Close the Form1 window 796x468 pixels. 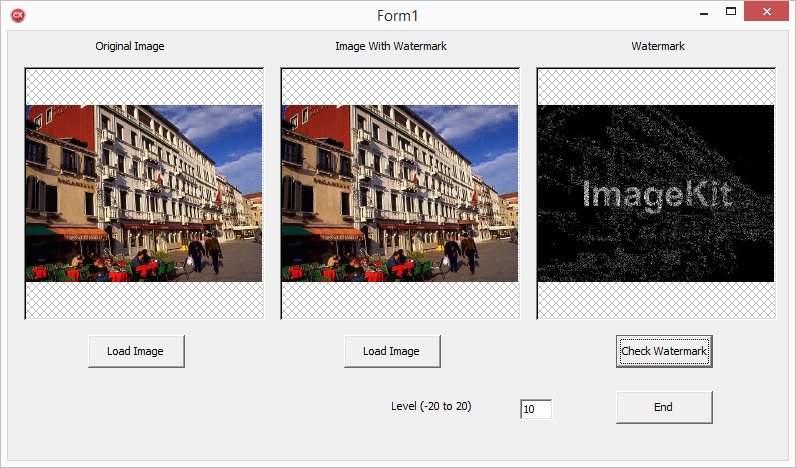click(x=767, y=11)
